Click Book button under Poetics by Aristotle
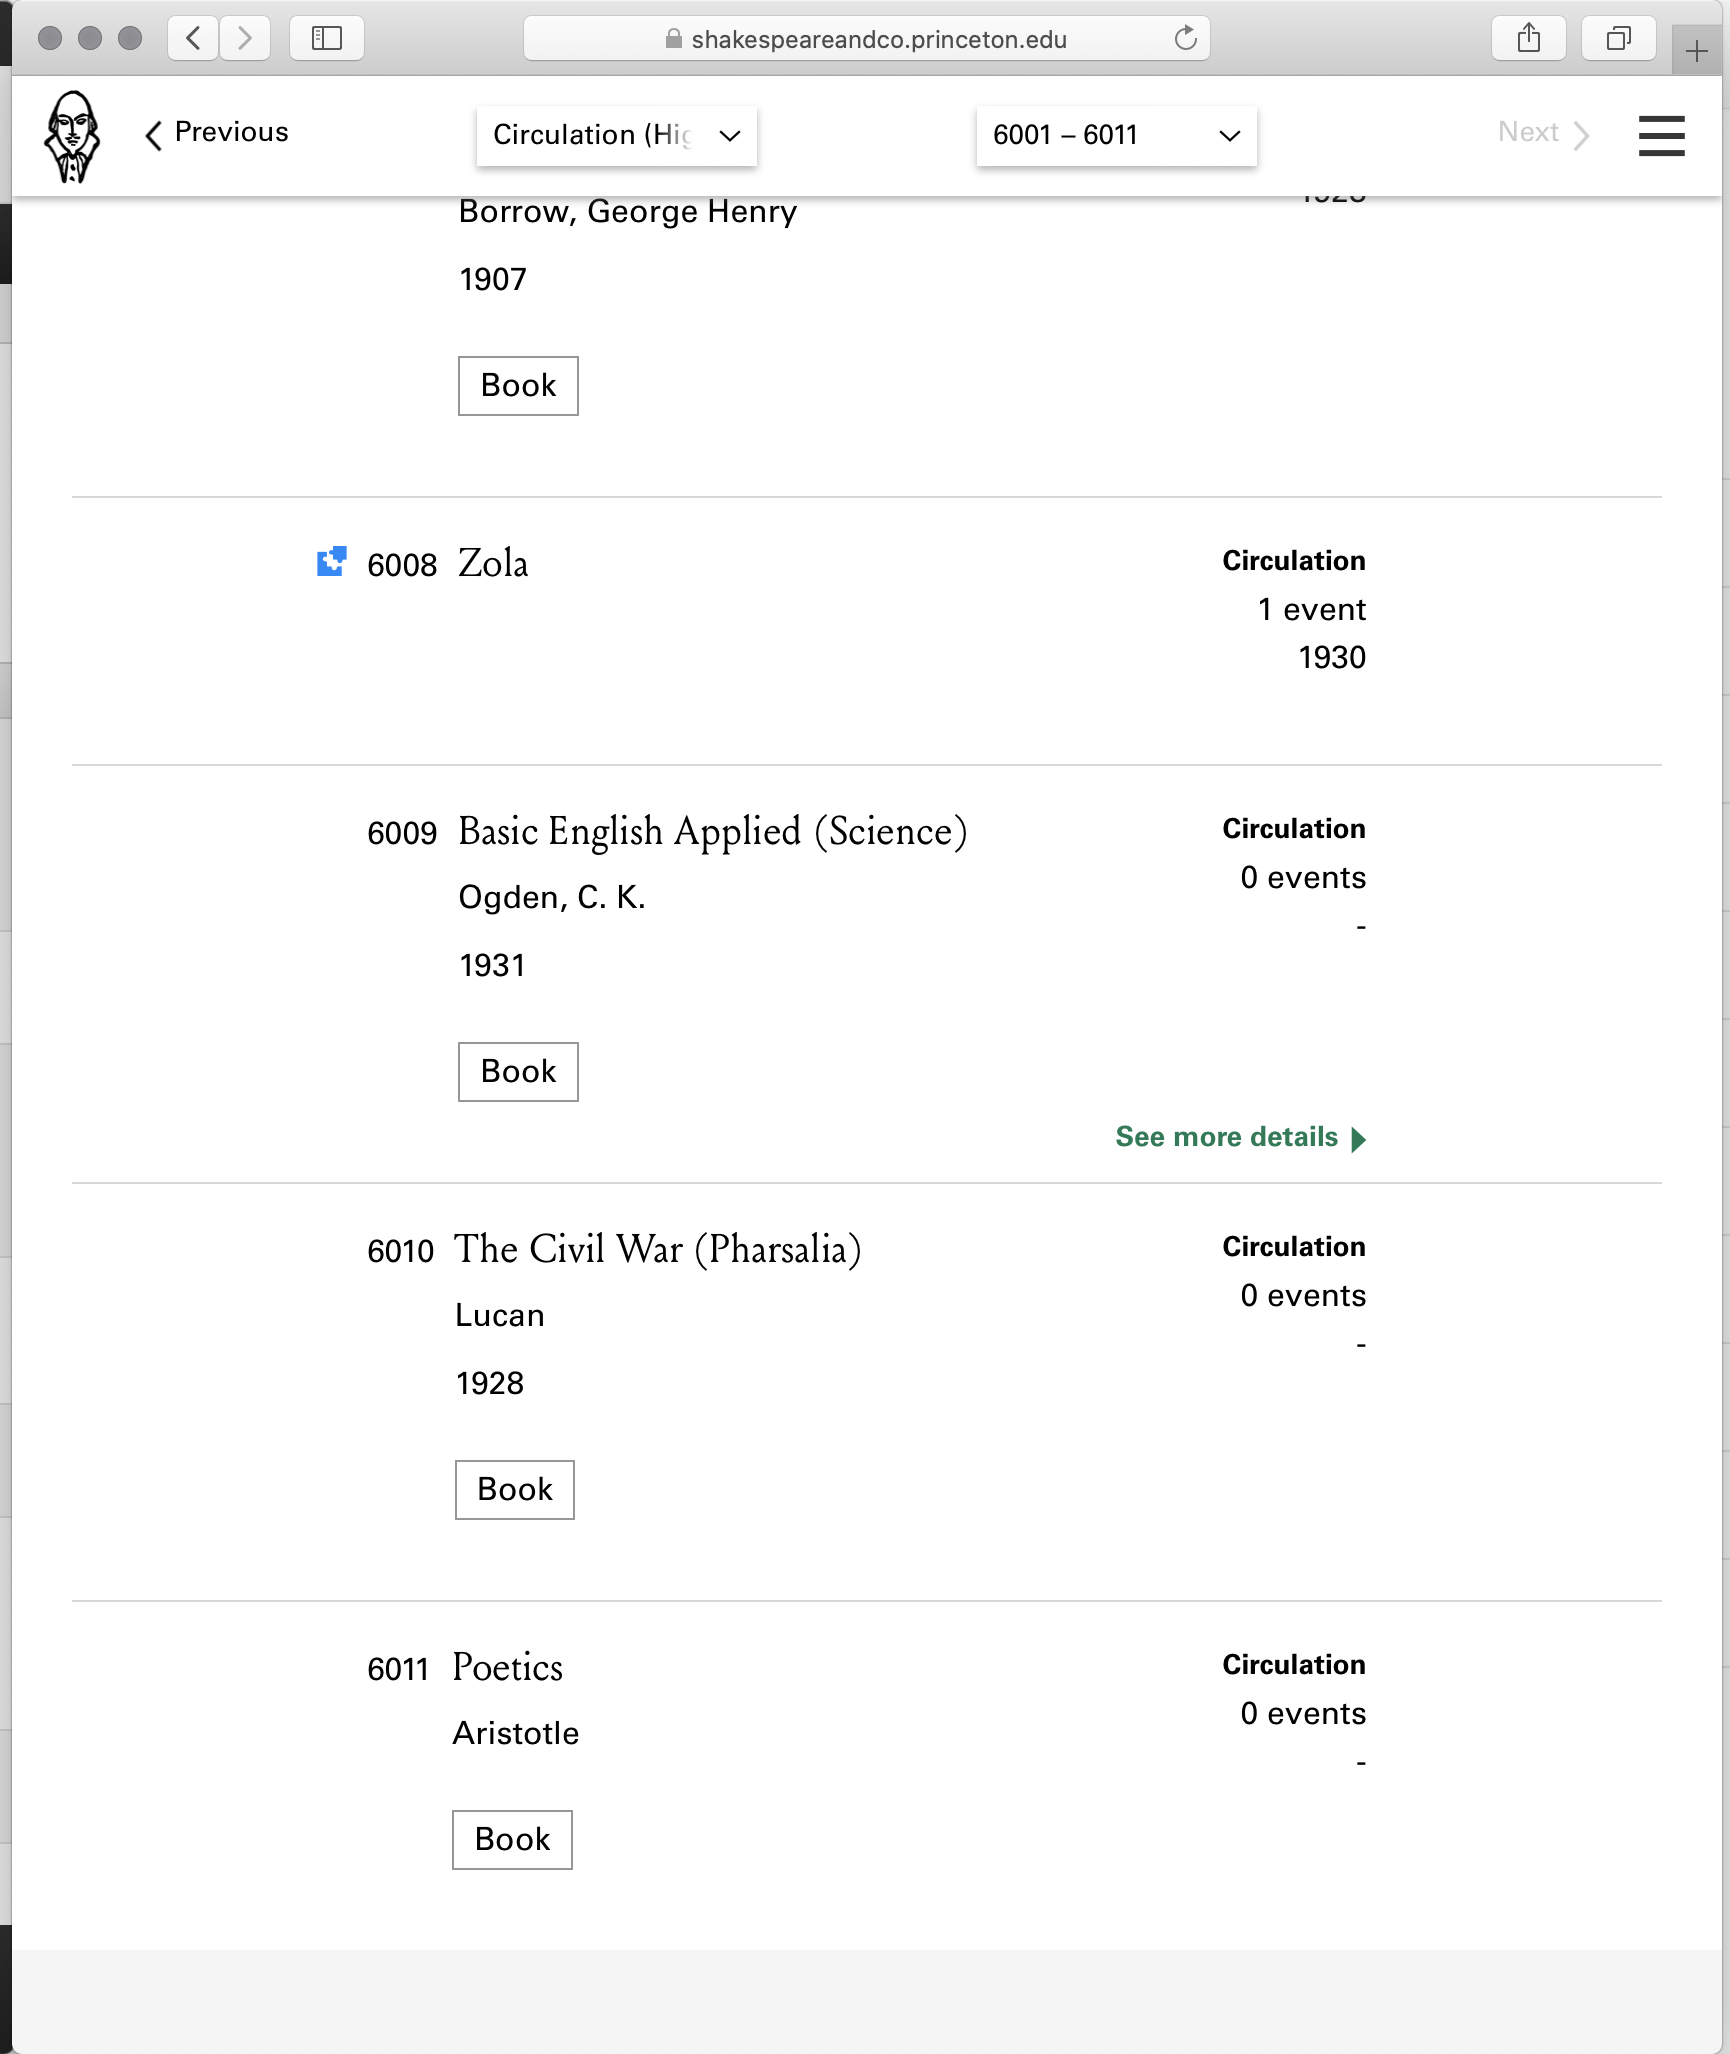 (x=512, y=1839)
